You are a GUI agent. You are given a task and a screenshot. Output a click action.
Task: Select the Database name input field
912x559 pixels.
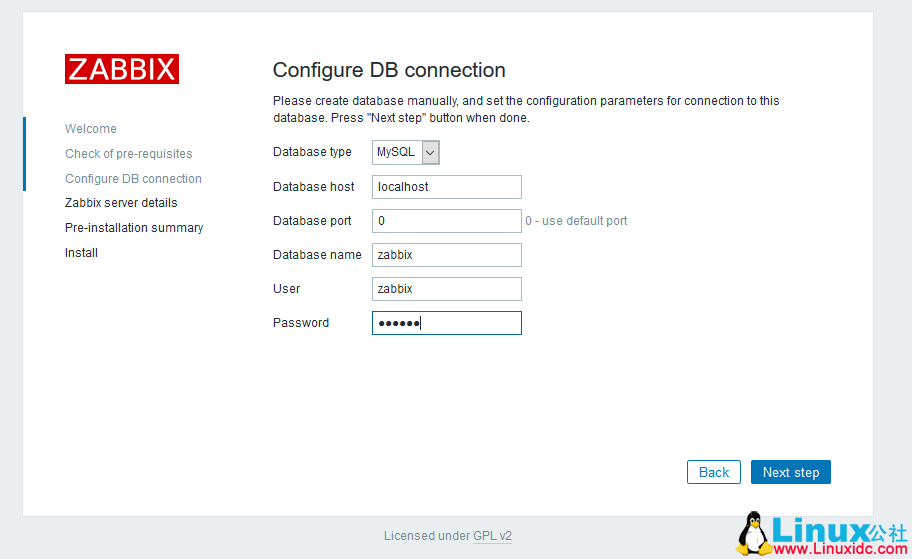click(447, 255)
